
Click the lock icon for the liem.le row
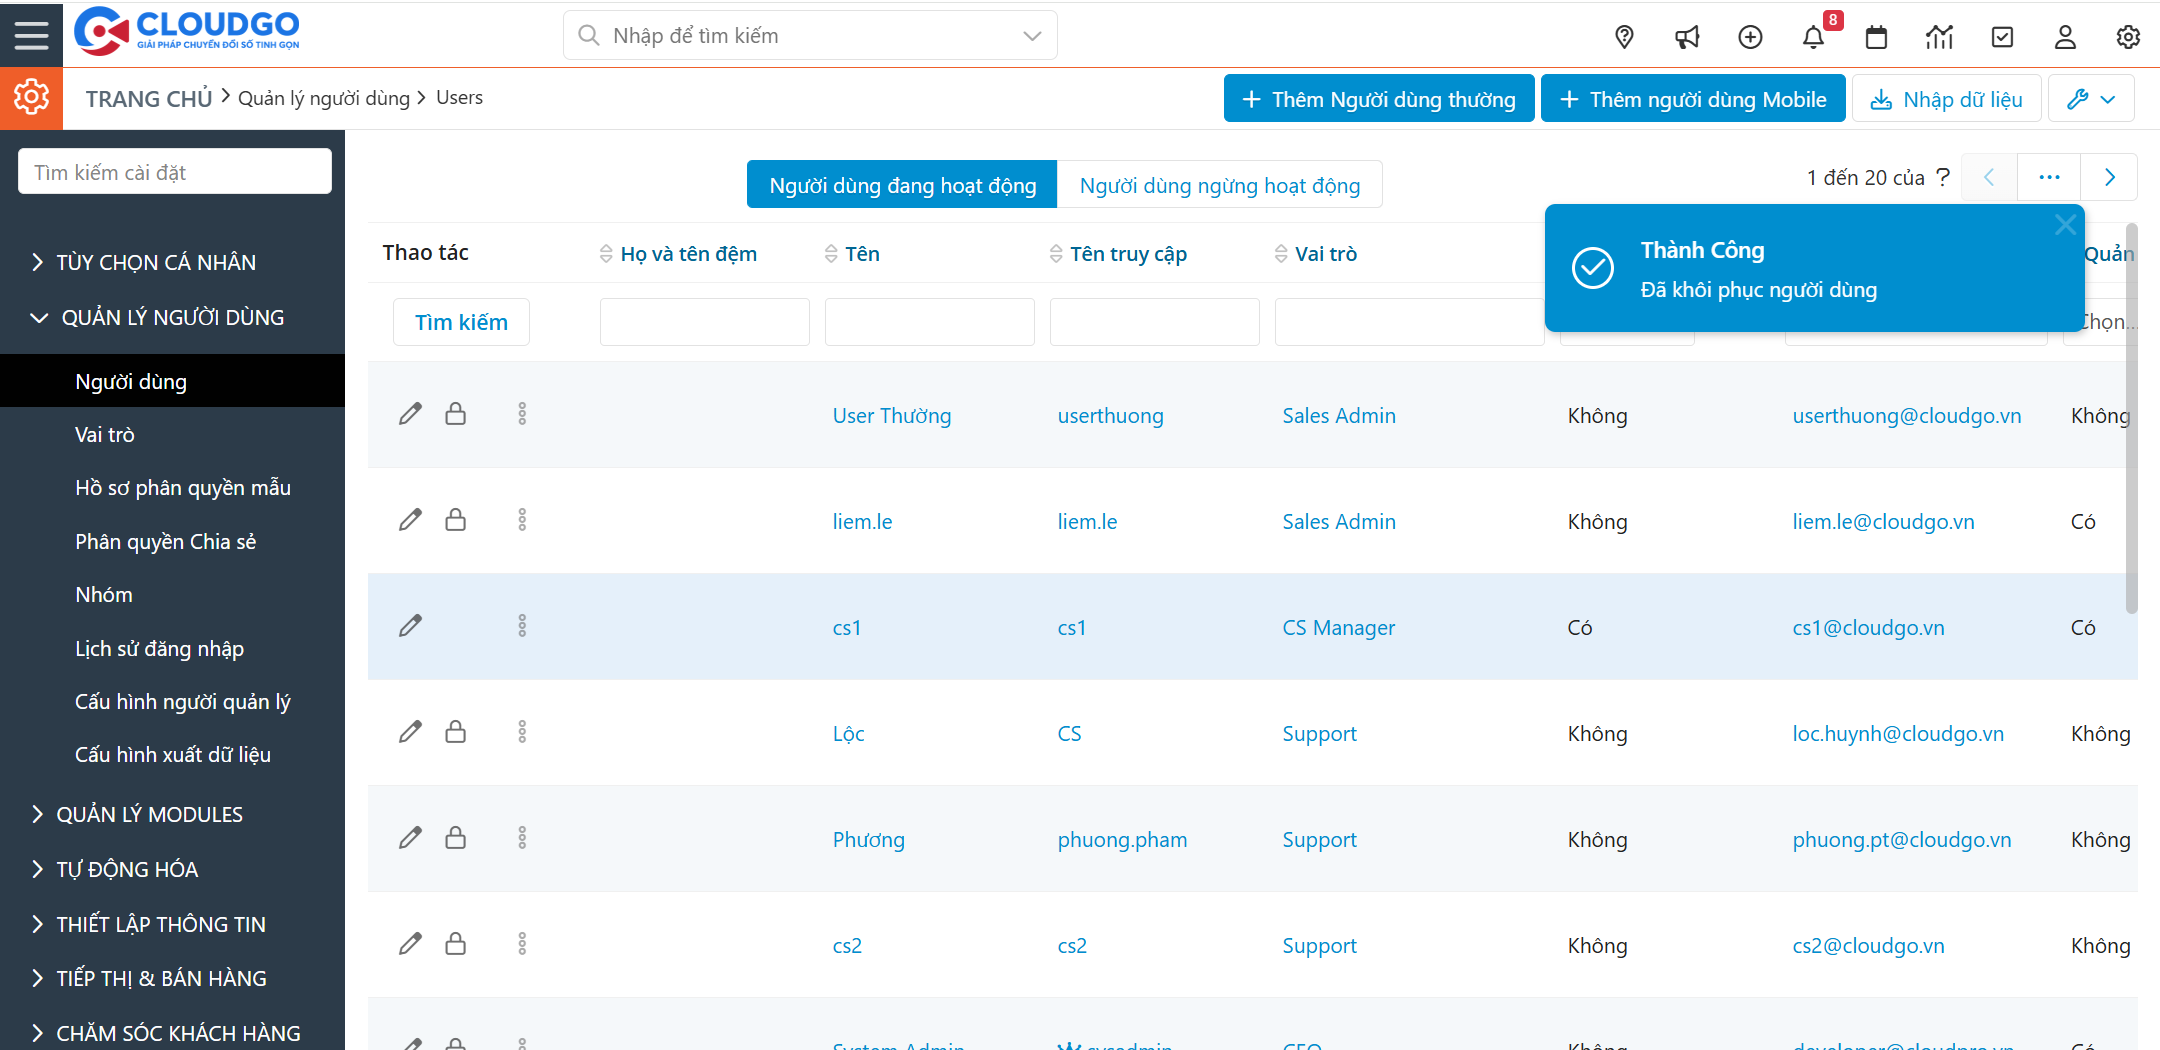click(x=455, y=520)
